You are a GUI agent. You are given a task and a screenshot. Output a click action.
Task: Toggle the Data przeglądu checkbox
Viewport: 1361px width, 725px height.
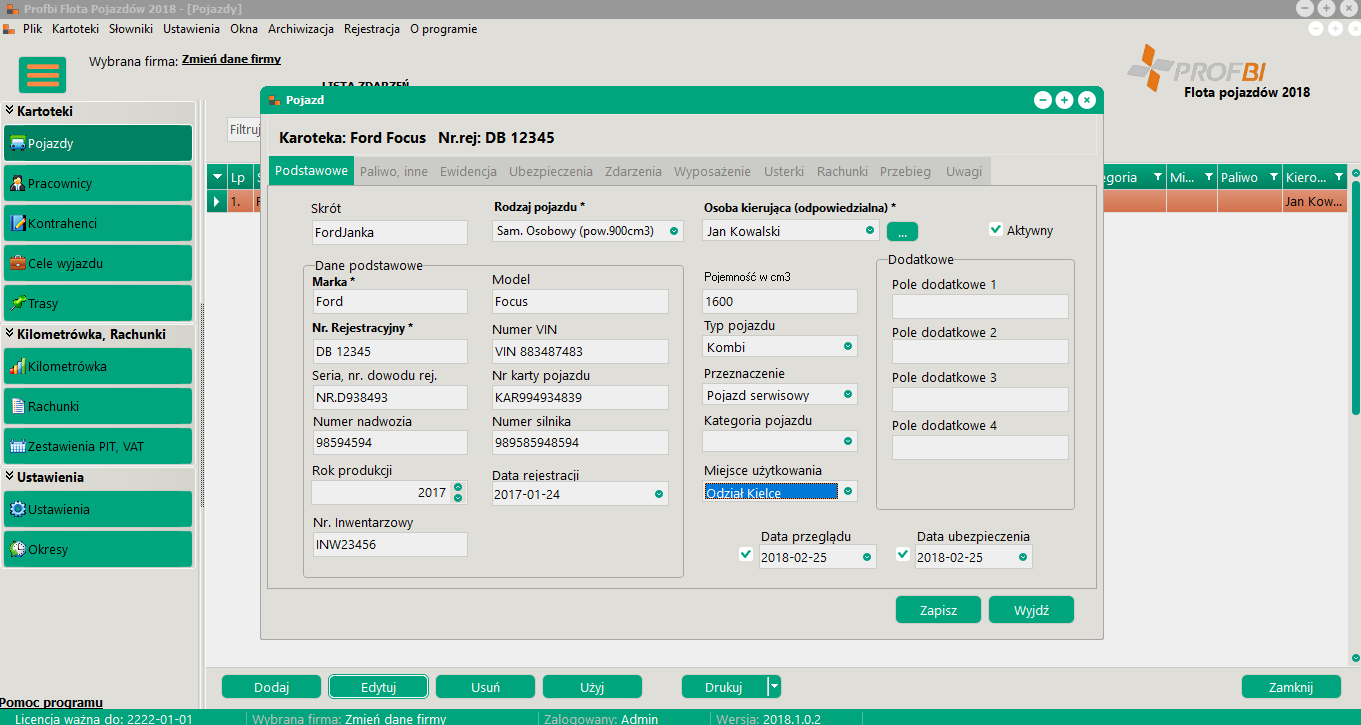pos(746,555)
